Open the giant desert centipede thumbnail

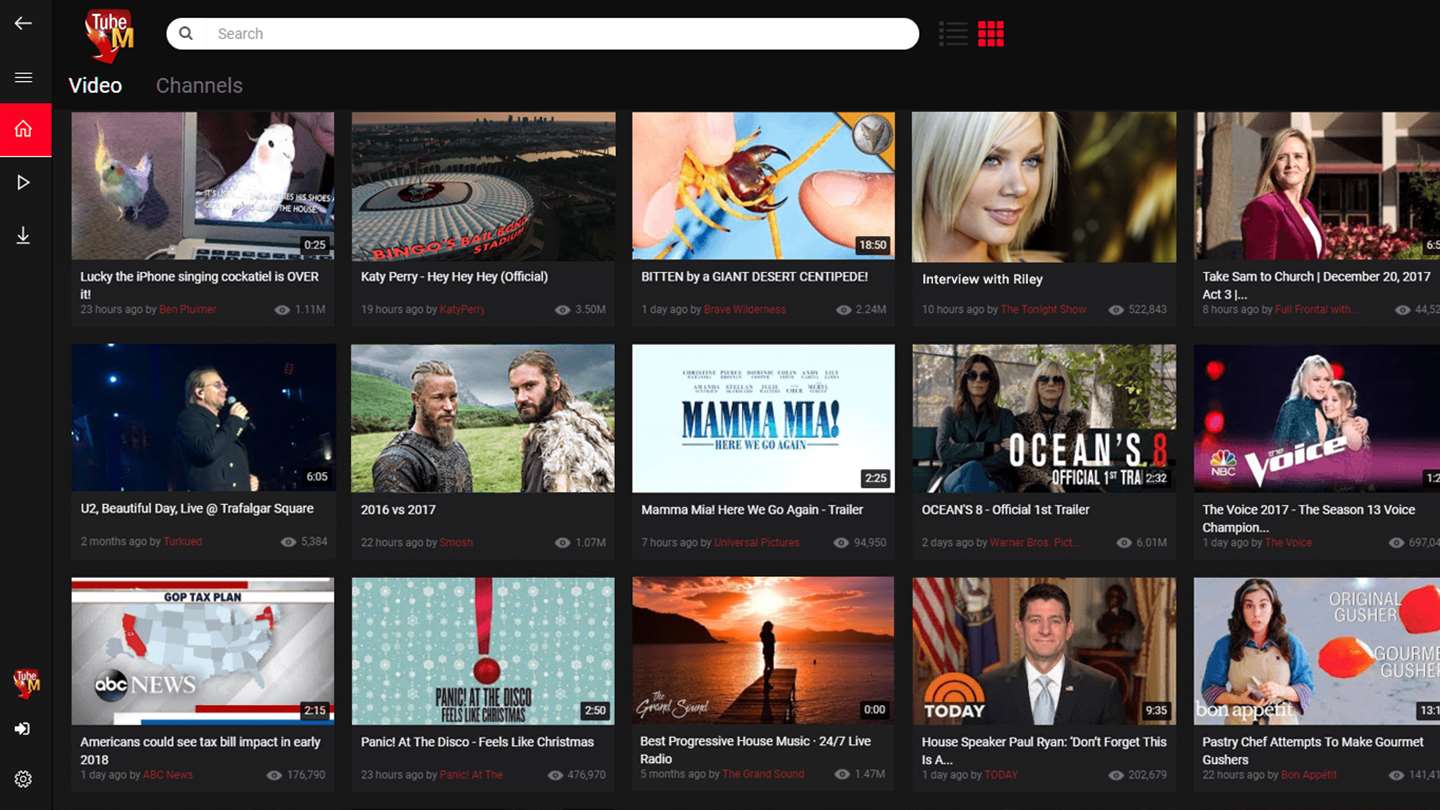[x=763, y=186]
